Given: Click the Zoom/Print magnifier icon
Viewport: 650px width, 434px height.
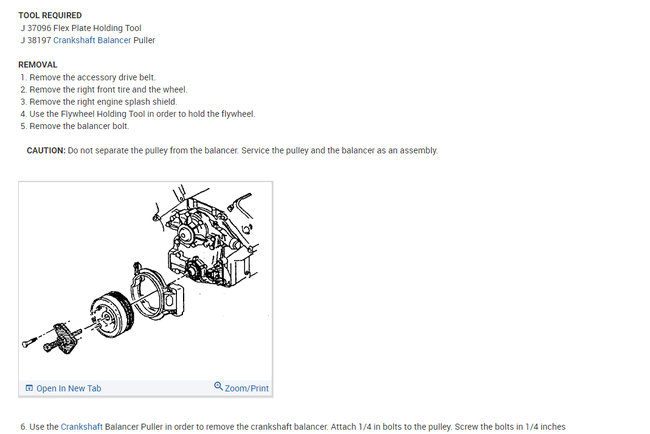Looking at the screenshot, I should coord(218,386).
